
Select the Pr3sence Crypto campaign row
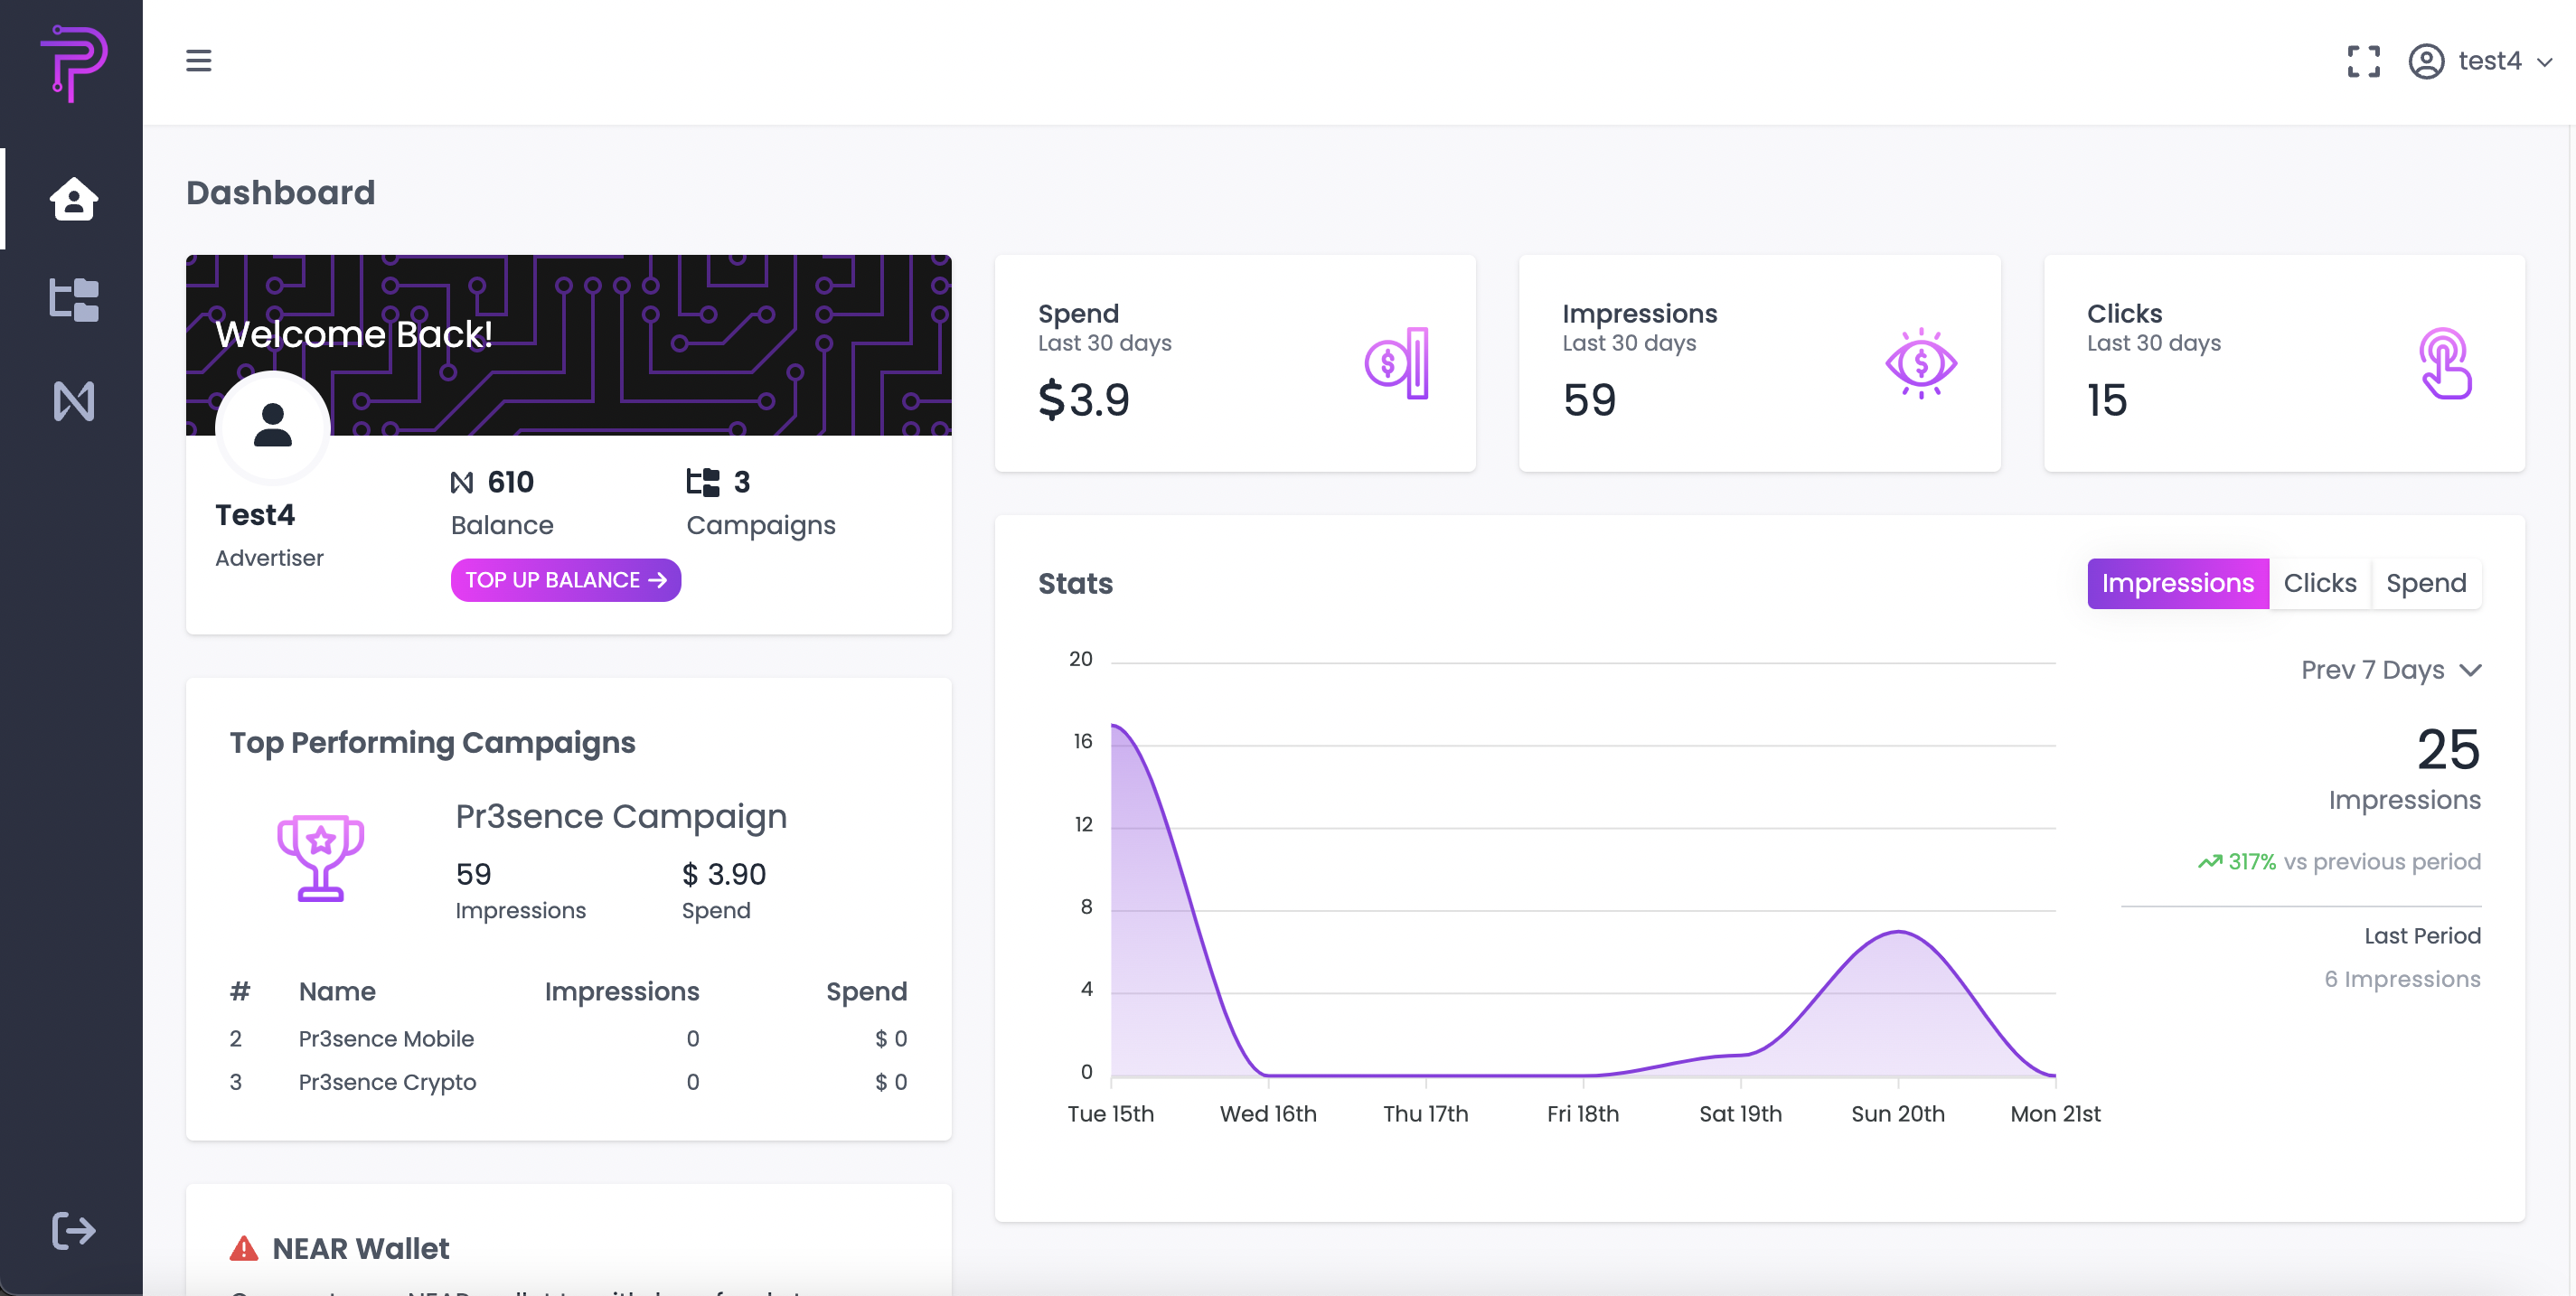coord(387,1082)
